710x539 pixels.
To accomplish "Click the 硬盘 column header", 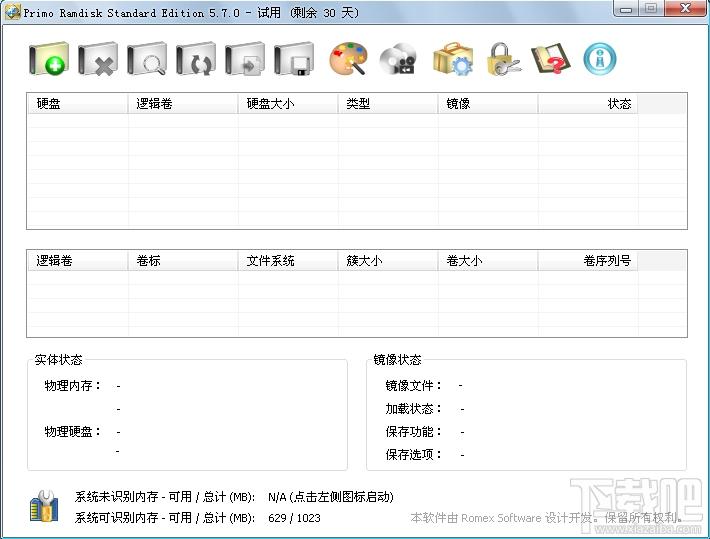I will pos(77,104).
